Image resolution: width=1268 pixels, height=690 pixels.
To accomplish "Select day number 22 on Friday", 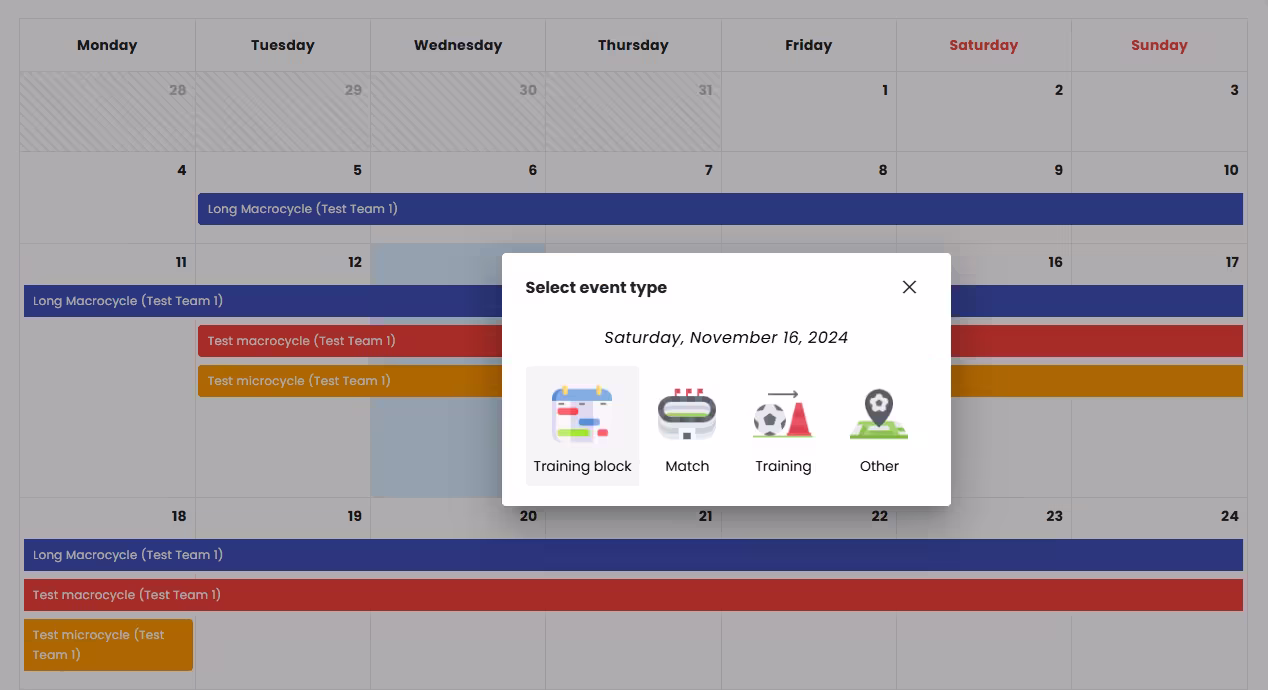I will coord(879,516).
